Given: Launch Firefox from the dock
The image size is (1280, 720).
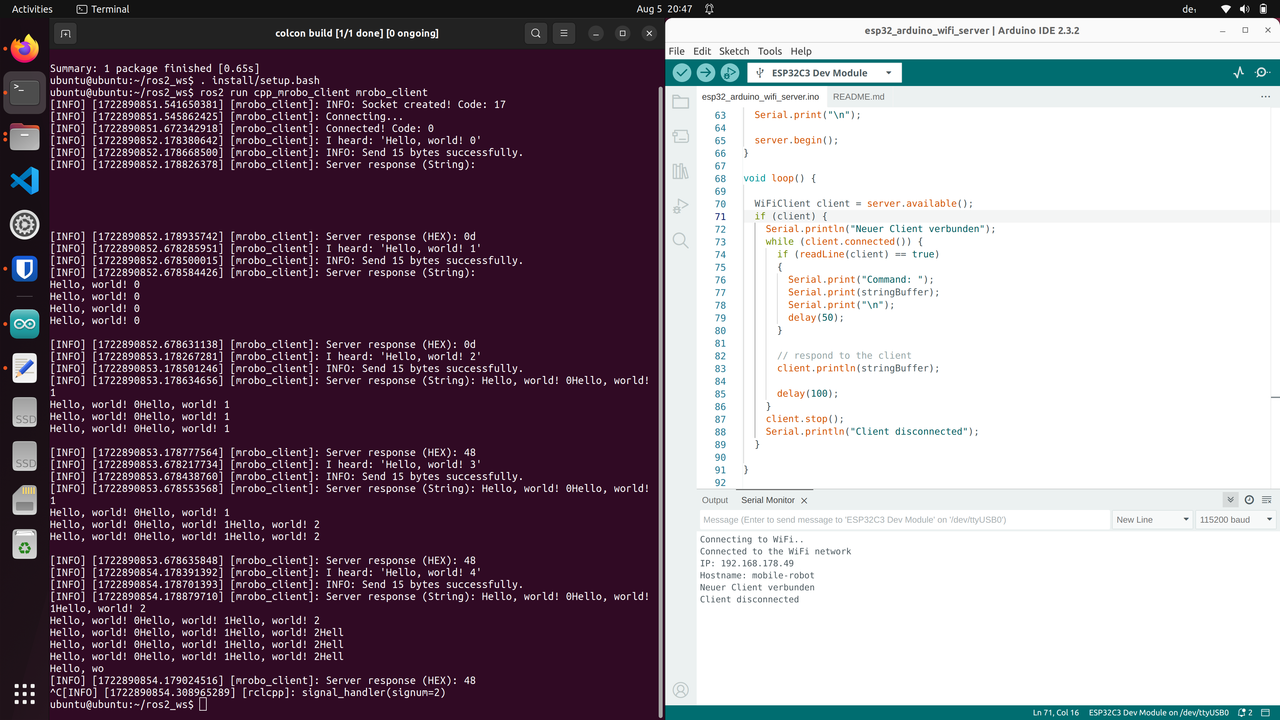Looking at the screenshot, I should coord(25,48).
